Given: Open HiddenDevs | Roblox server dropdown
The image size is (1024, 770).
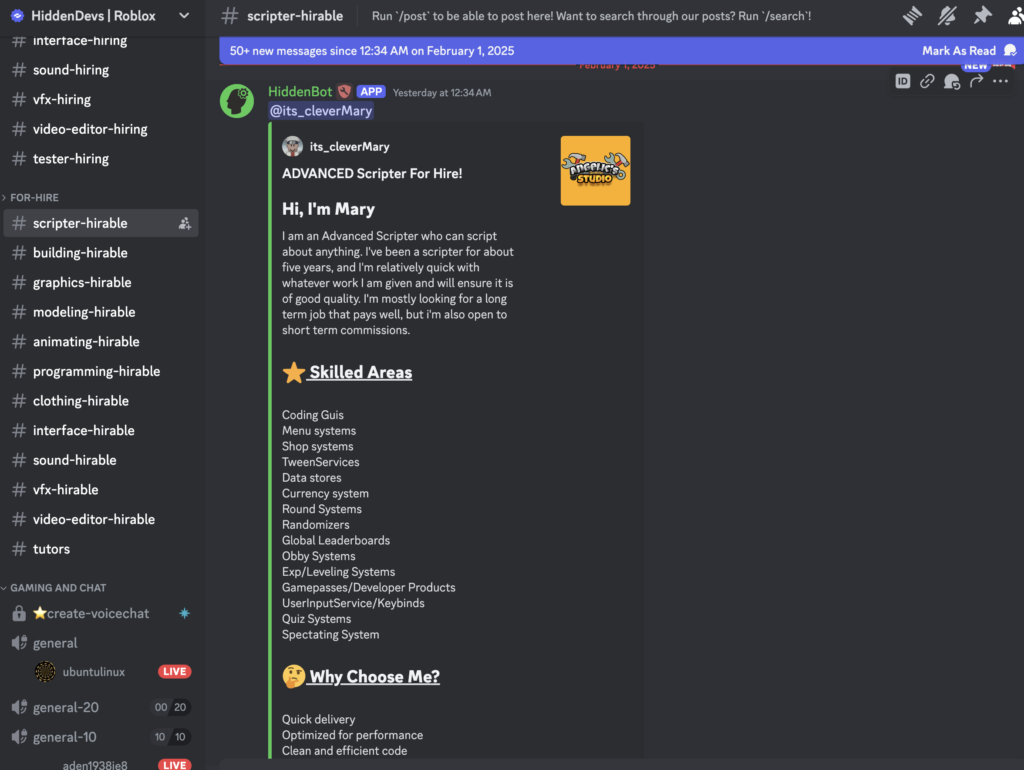Looking at the screenshot, I should click(x=183, y=16).
